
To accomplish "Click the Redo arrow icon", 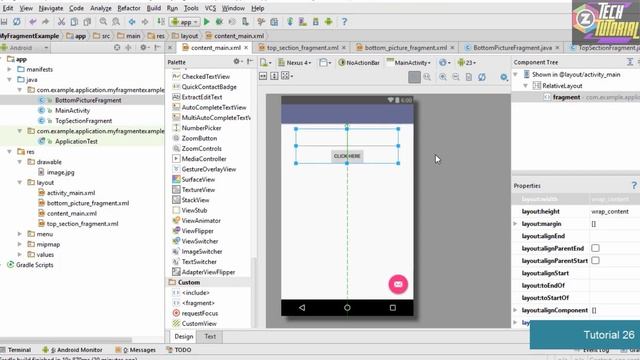I will (x=45, y=22).
